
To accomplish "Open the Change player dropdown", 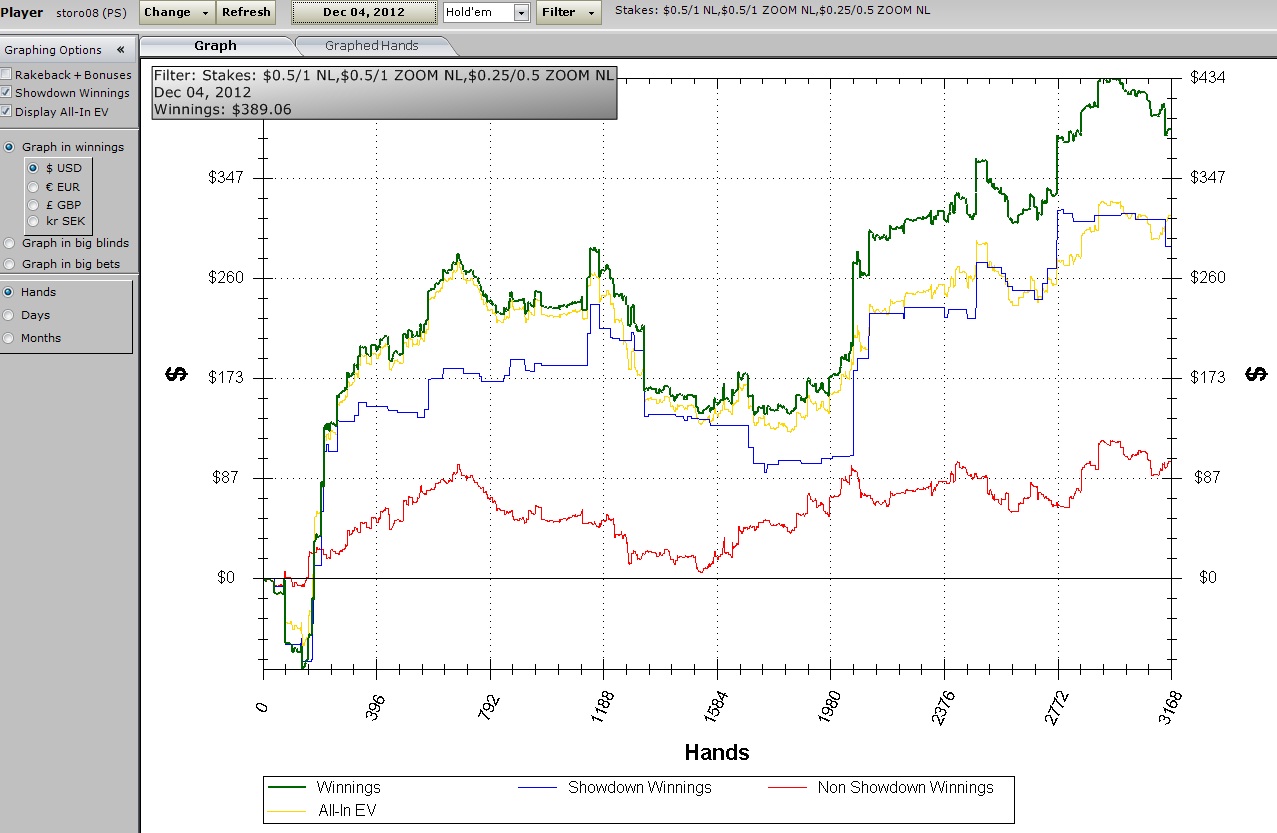I will [x=177, y=12].
